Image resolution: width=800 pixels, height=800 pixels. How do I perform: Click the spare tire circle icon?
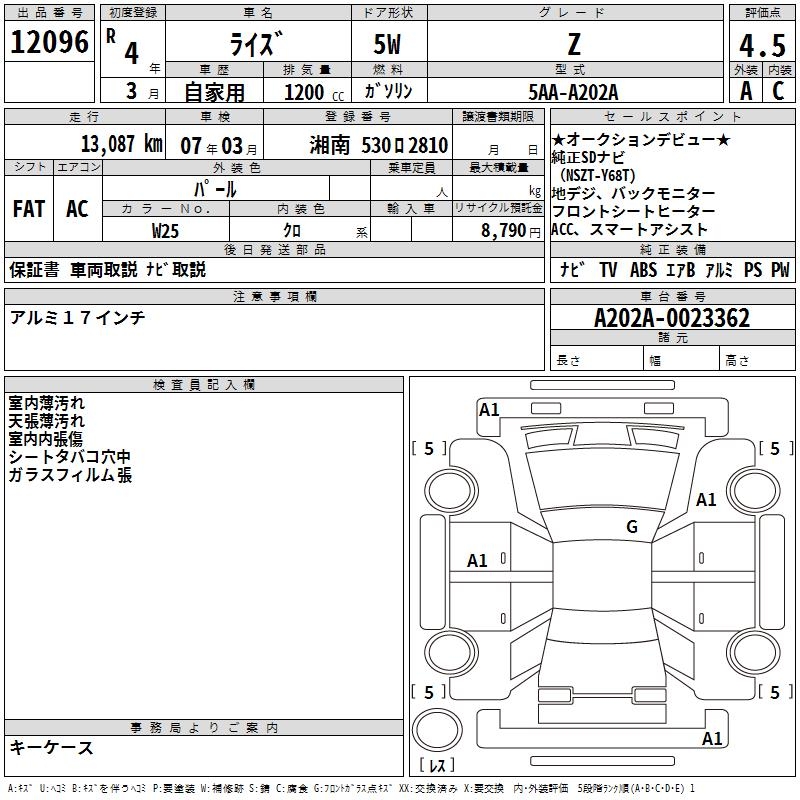437,729
